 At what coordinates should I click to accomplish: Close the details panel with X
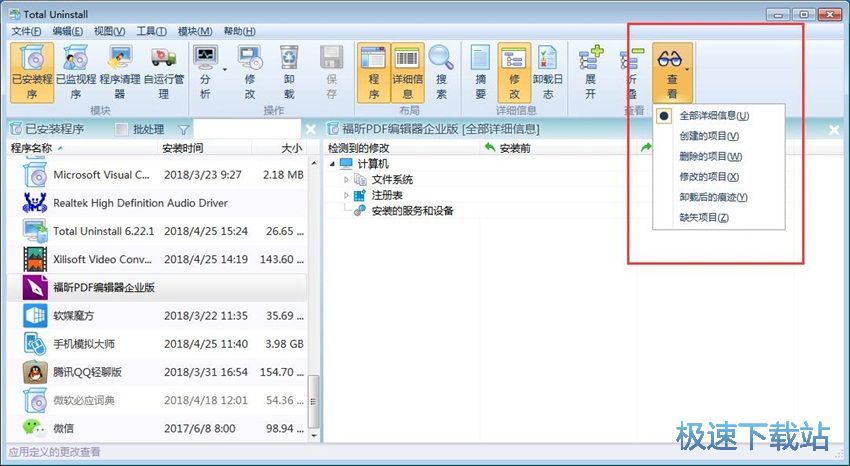tap(834, 130)
